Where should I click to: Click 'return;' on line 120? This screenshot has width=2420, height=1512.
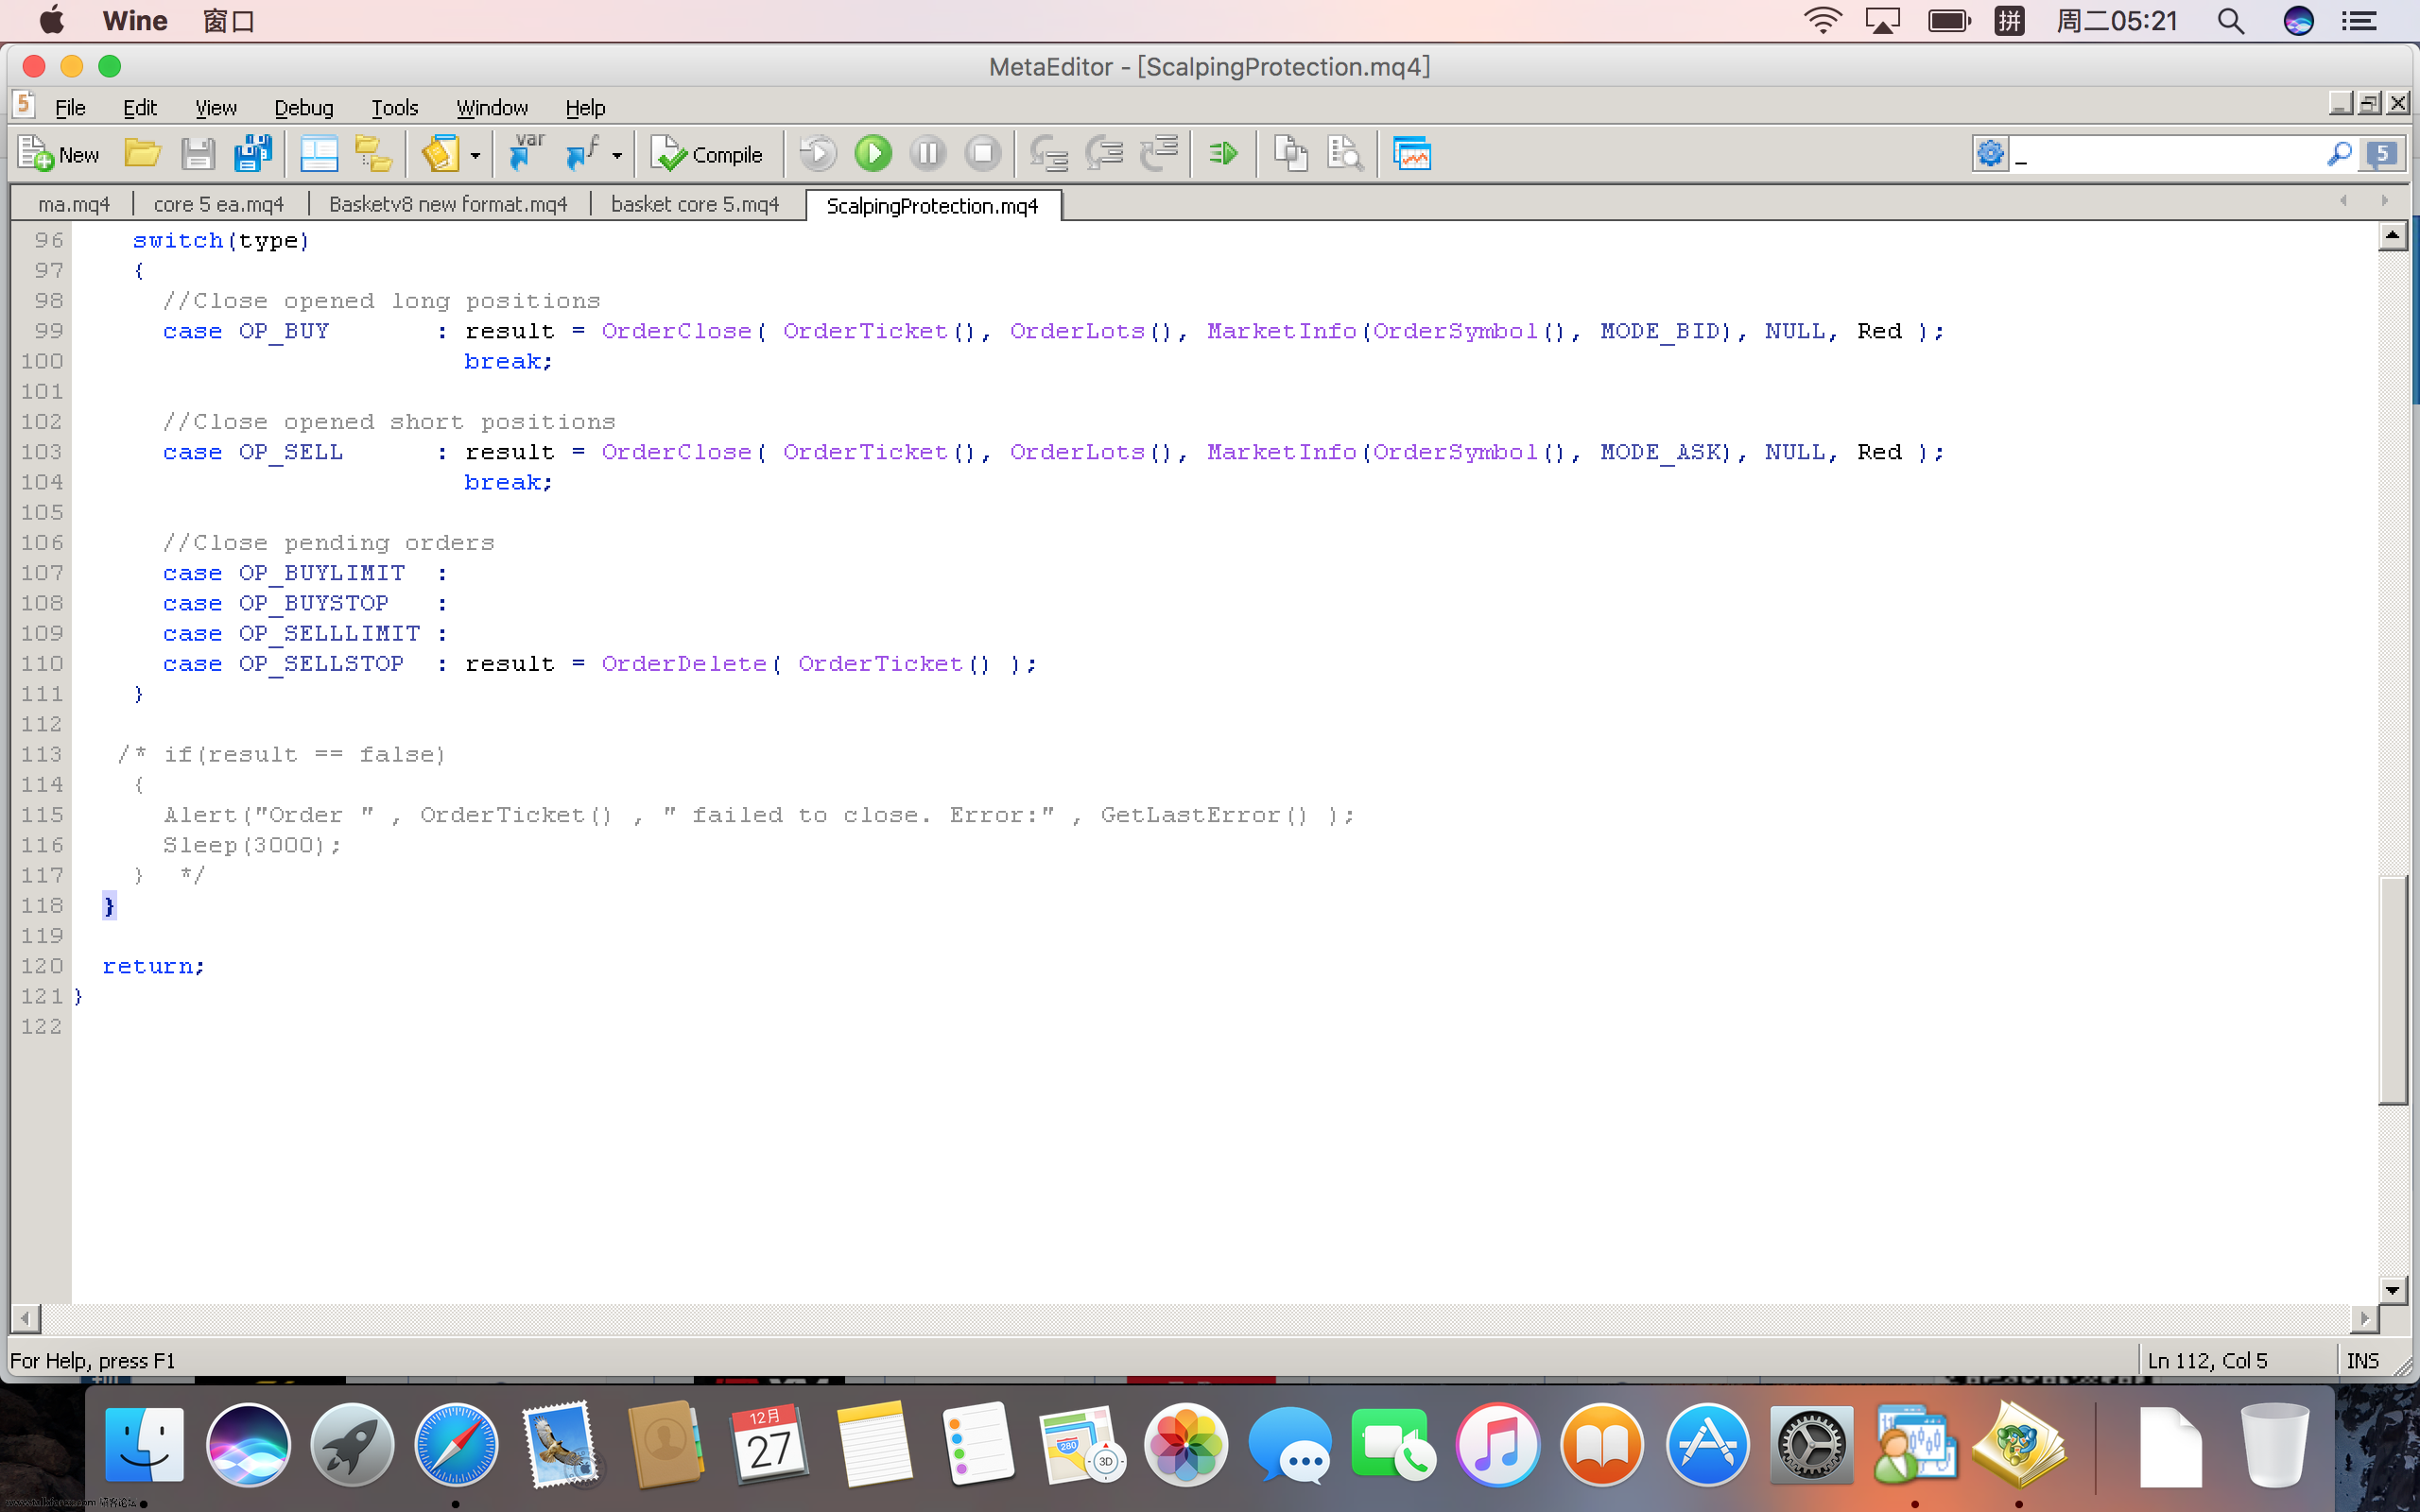click(x=154, y=966)
